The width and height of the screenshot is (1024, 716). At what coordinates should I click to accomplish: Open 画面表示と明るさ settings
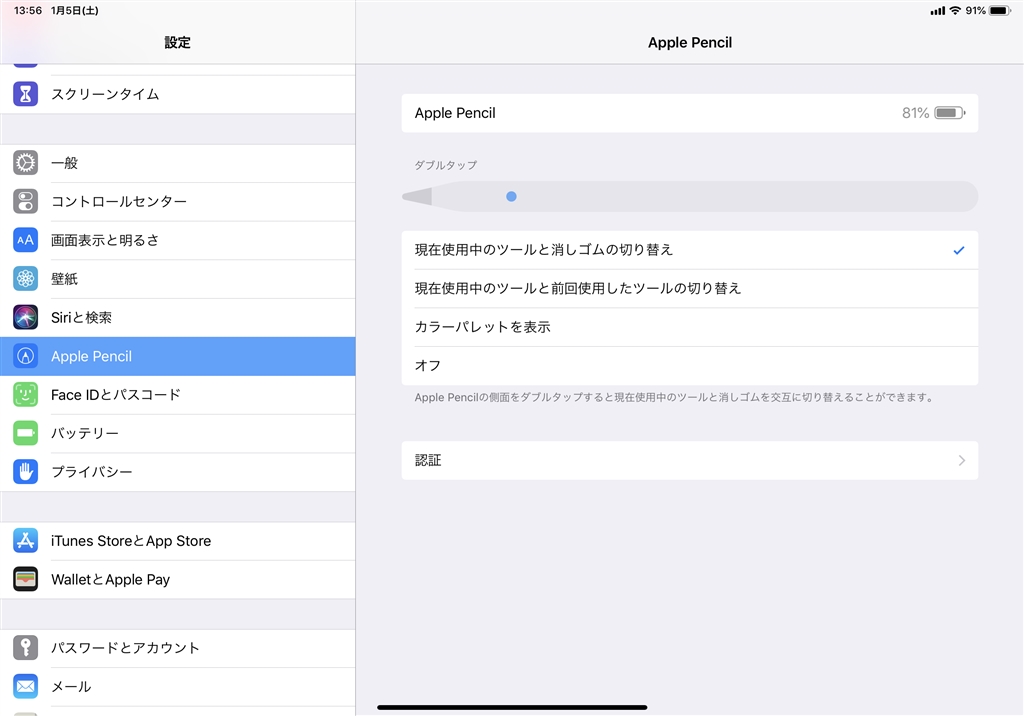[x=178, y=240]
